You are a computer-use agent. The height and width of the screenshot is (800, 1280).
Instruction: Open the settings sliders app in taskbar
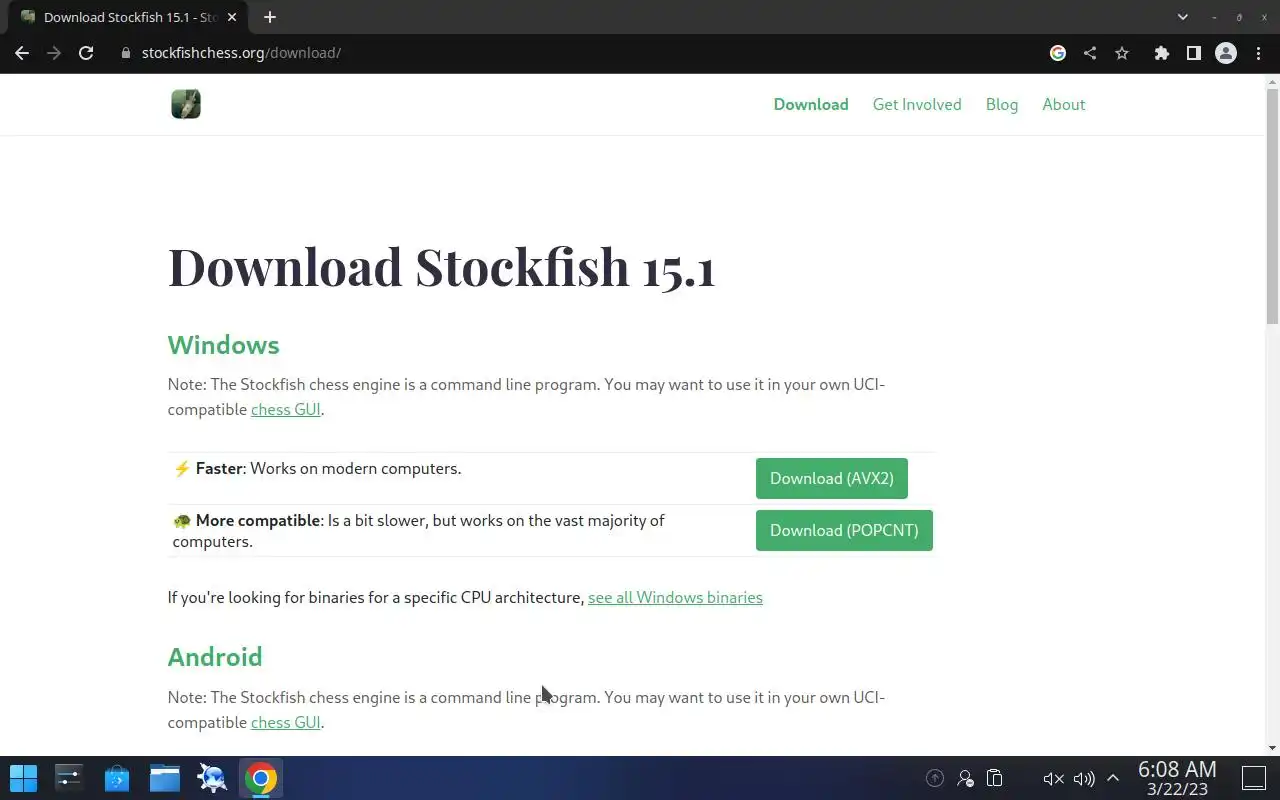click(x=69, y=778)
